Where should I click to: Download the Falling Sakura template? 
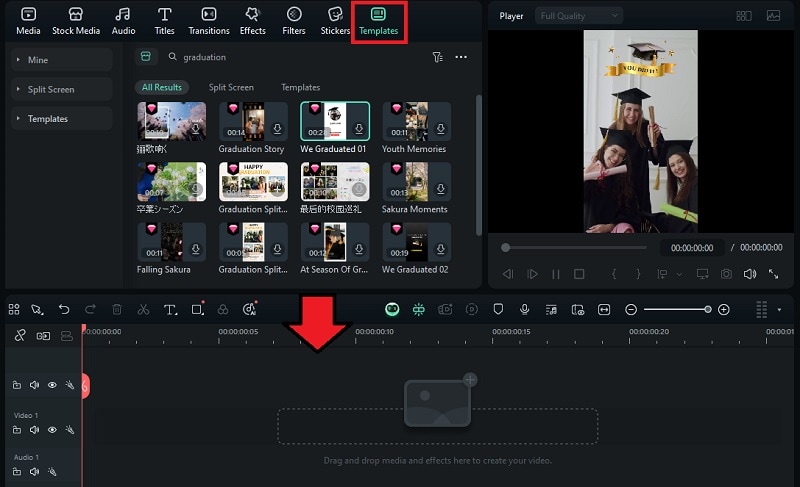click(x=195, y=249)
